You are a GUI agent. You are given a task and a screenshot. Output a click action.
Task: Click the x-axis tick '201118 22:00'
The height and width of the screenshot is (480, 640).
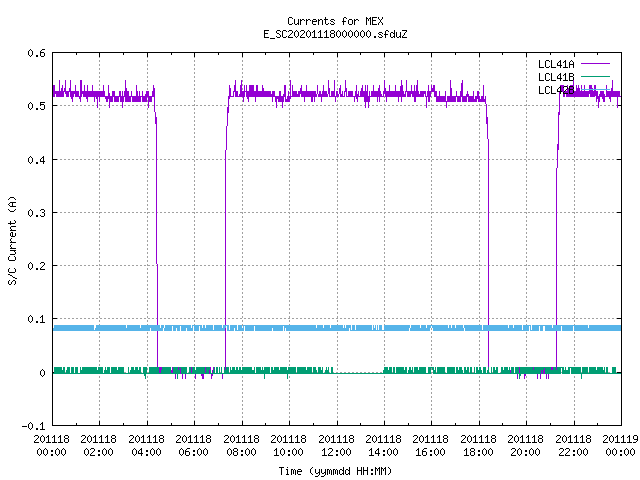[573, 446]
